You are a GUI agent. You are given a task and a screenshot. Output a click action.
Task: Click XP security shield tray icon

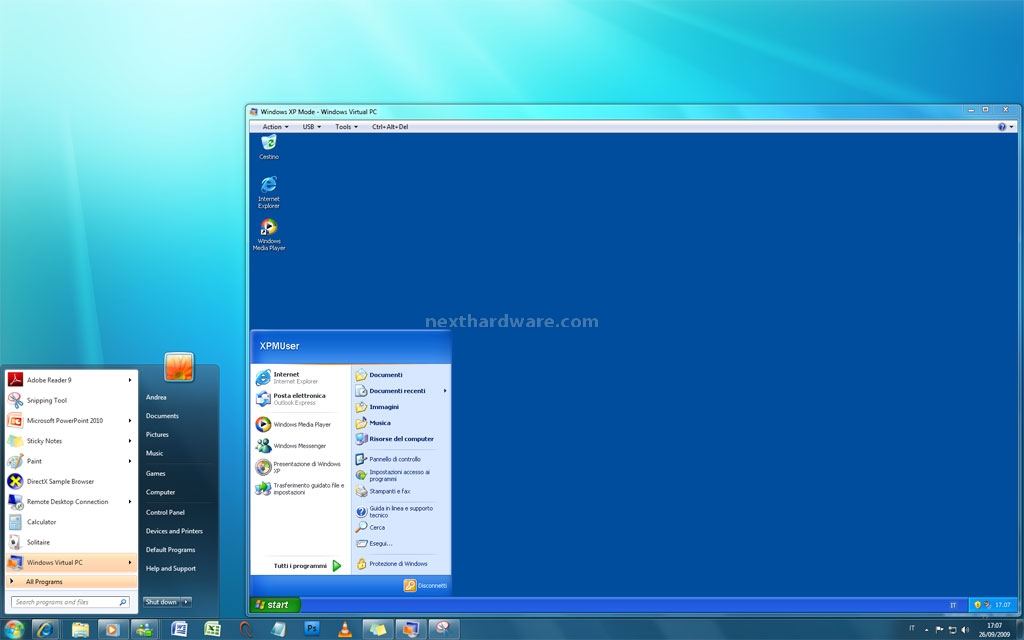tap(978, 605)
